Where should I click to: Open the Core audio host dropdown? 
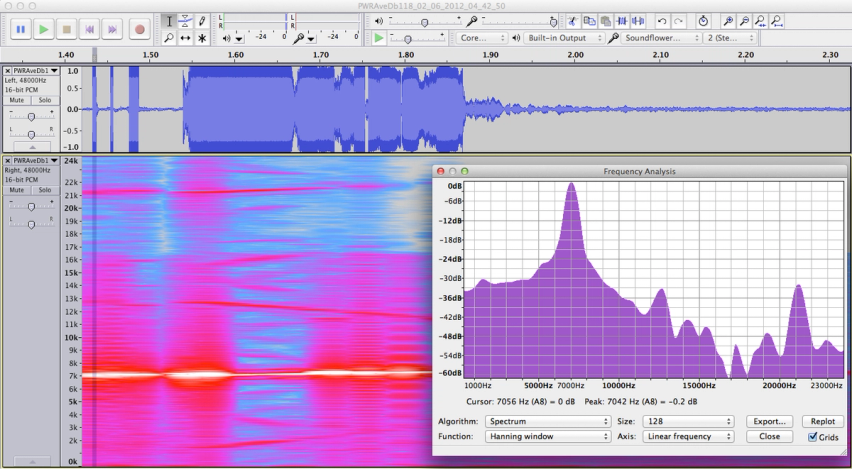point(481,38)
